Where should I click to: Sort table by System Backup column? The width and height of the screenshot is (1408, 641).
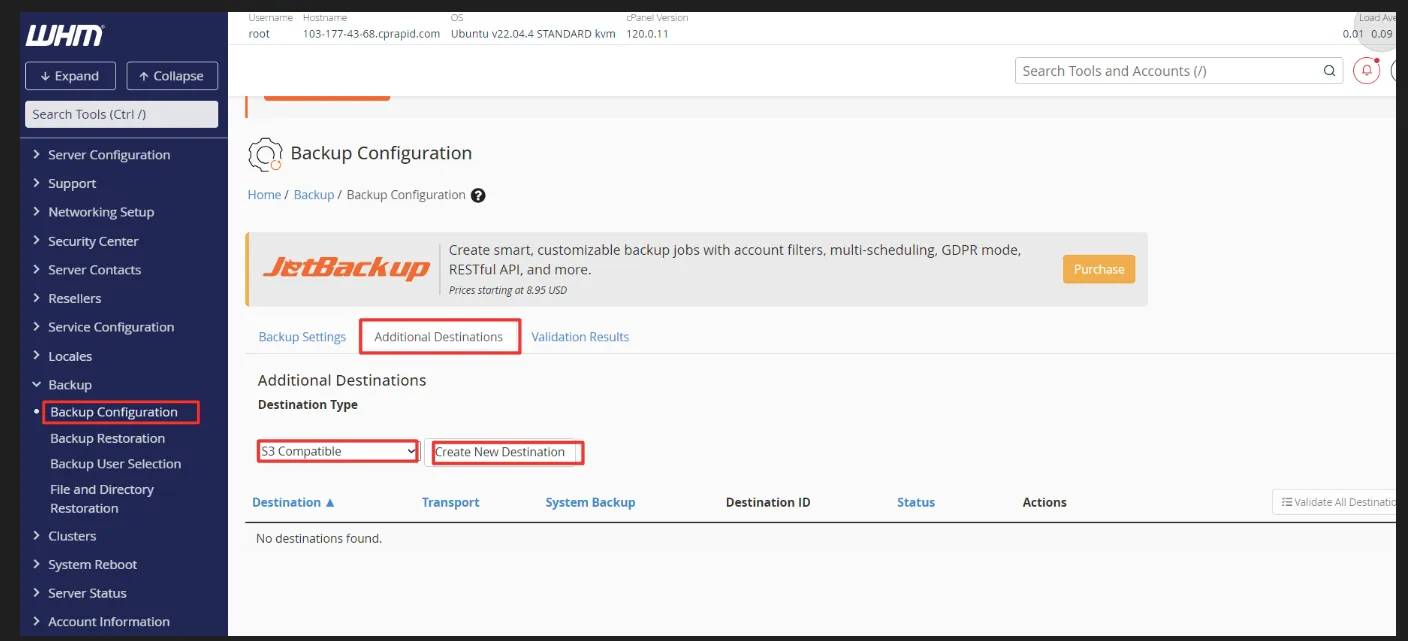[x=590, y=502]
